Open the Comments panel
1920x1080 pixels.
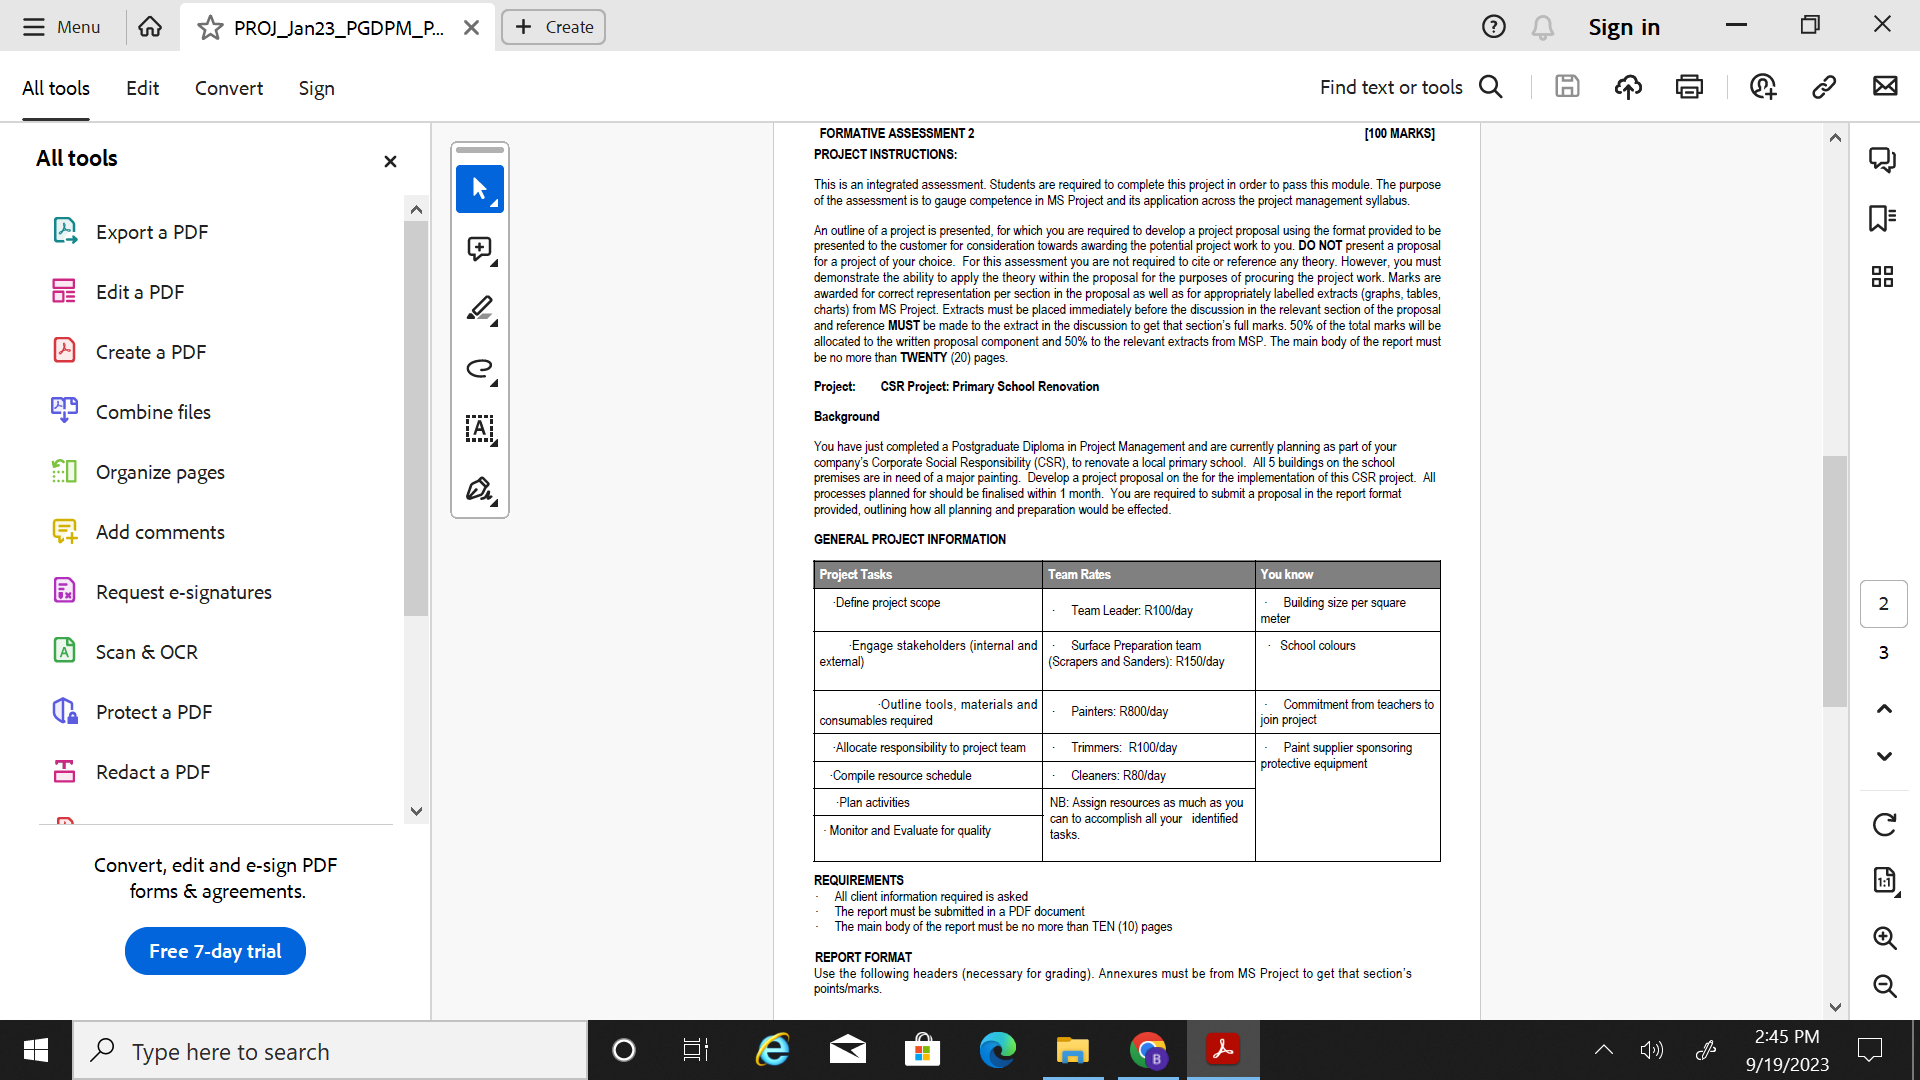point(1883,159)
